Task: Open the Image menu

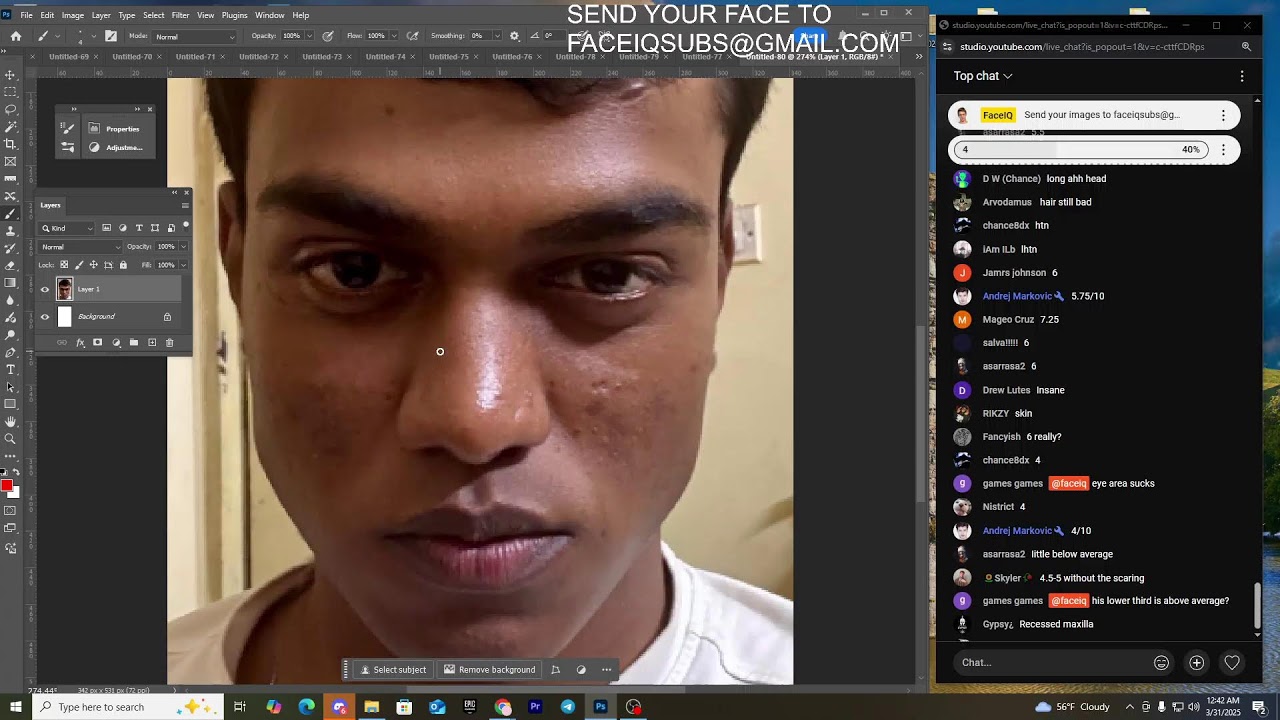Action: tap(73, 15)
